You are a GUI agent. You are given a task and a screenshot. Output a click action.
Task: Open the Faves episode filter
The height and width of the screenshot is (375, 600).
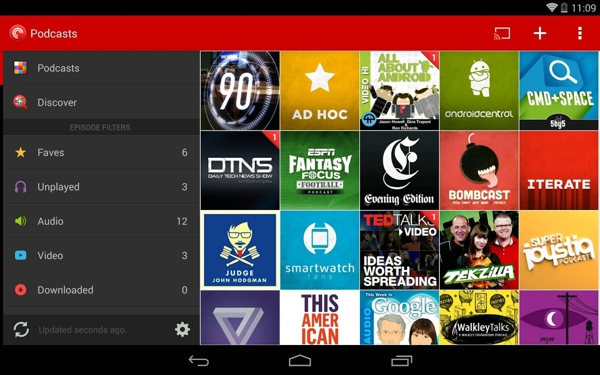[101, 152]
